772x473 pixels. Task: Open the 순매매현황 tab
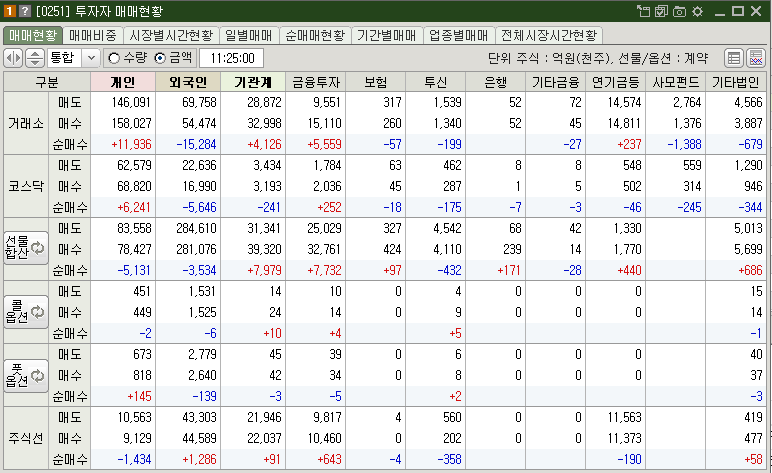315,35
